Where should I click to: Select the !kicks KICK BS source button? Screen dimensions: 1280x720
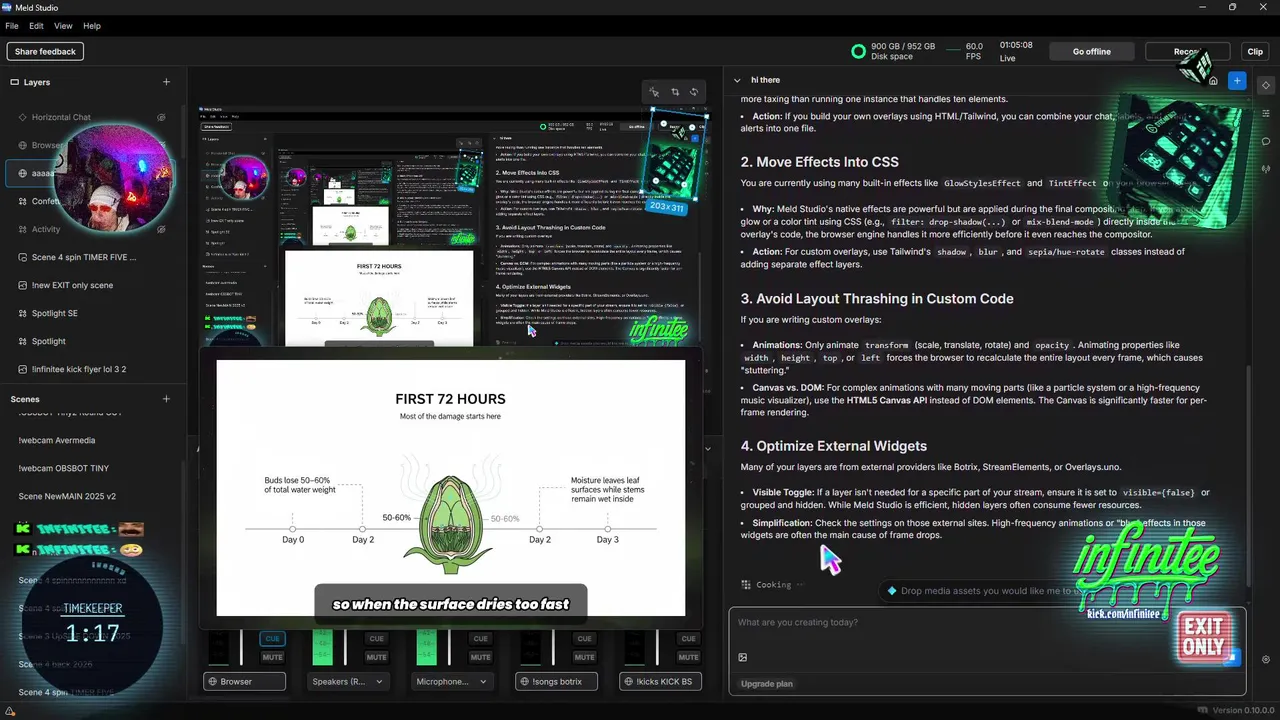pyautogui.click(x=660, y=682)
